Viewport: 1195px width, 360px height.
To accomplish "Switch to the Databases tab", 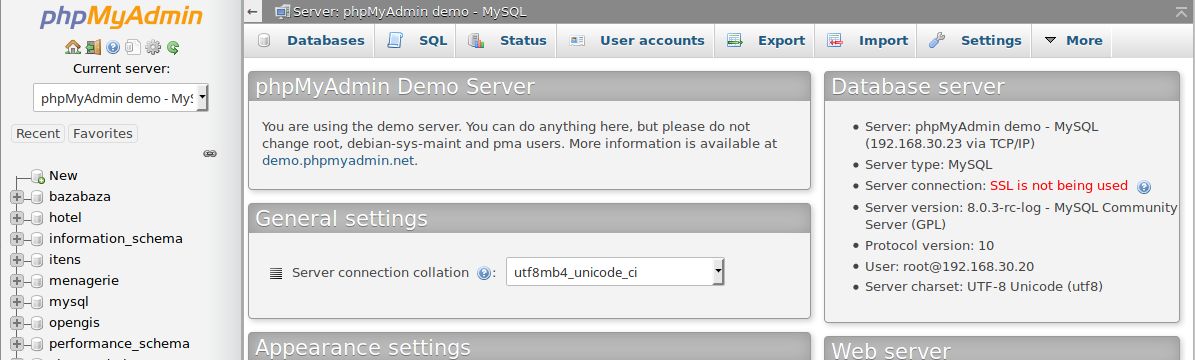I will click(310, 40).
